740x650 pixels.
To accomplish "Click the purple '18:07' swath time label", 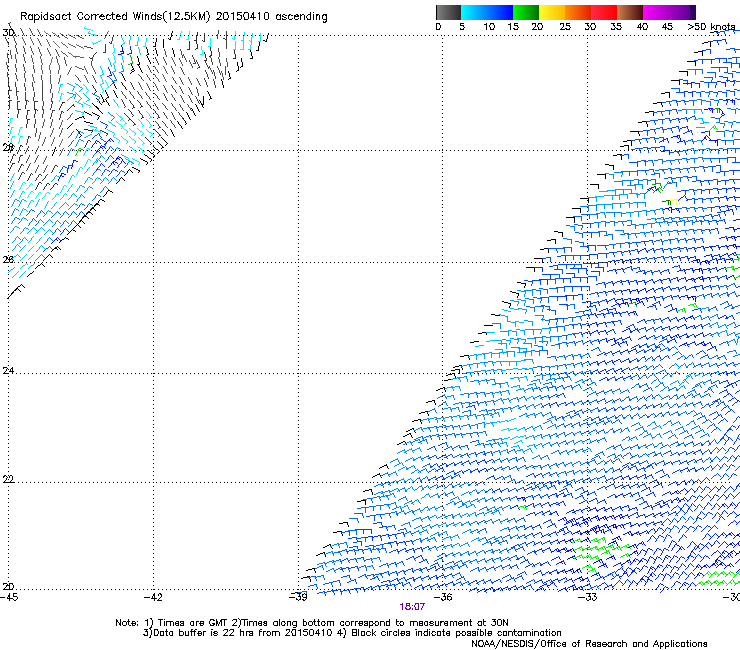I will (x=412, y=607).
